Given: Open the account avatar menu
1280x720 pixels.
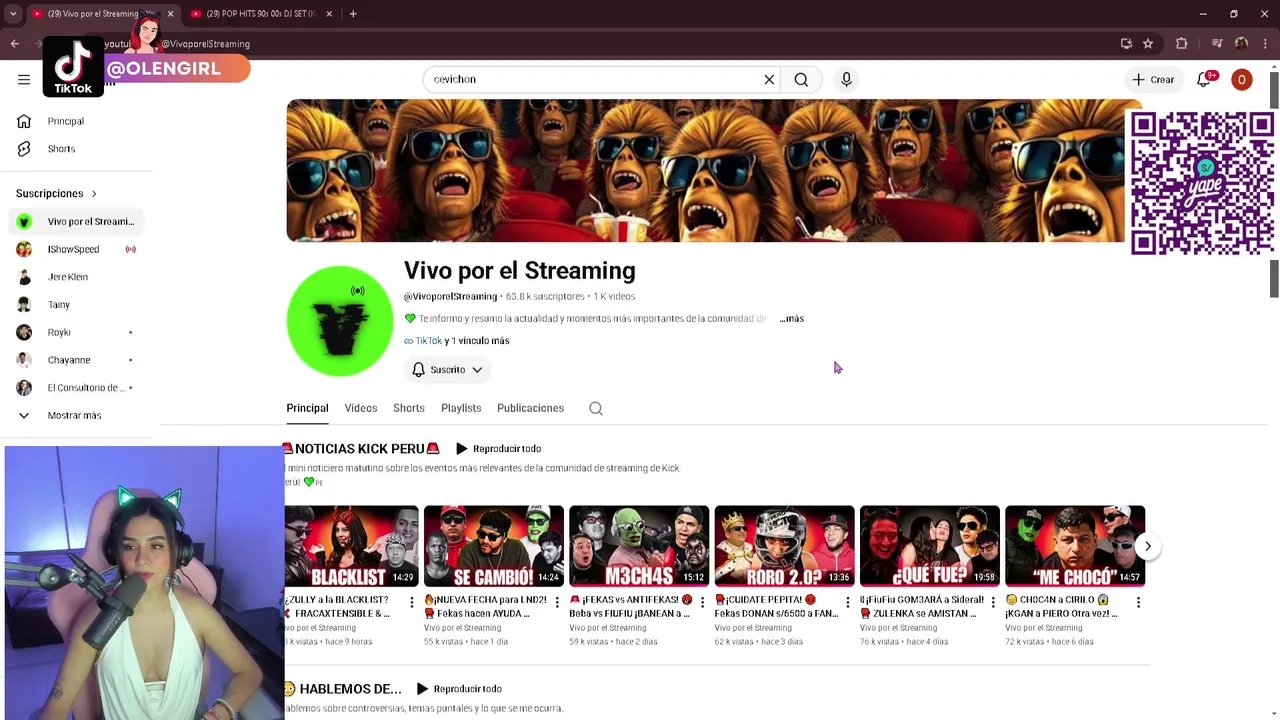Looking at the screenshot, I should click(x=1241, y=80).
